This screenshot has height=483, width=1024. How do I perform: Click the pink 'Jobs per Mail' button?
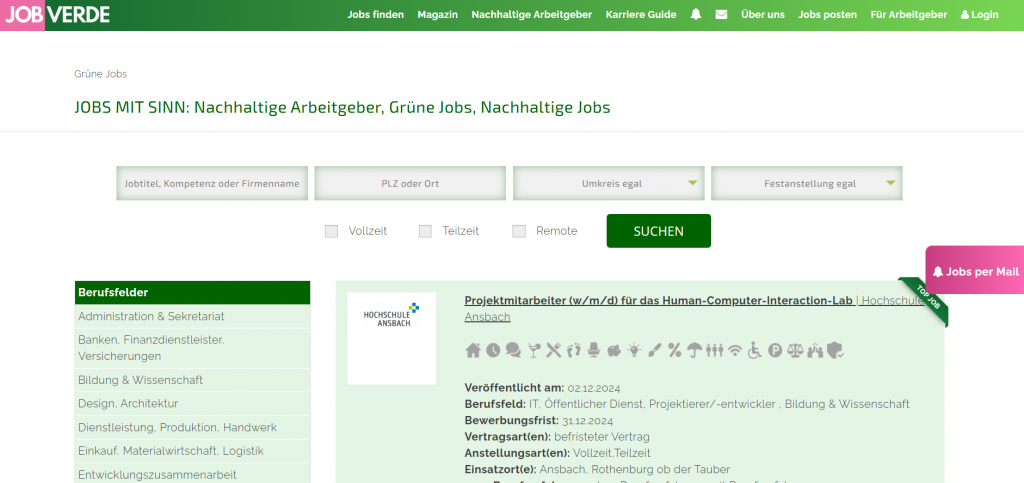click(975, 271)
